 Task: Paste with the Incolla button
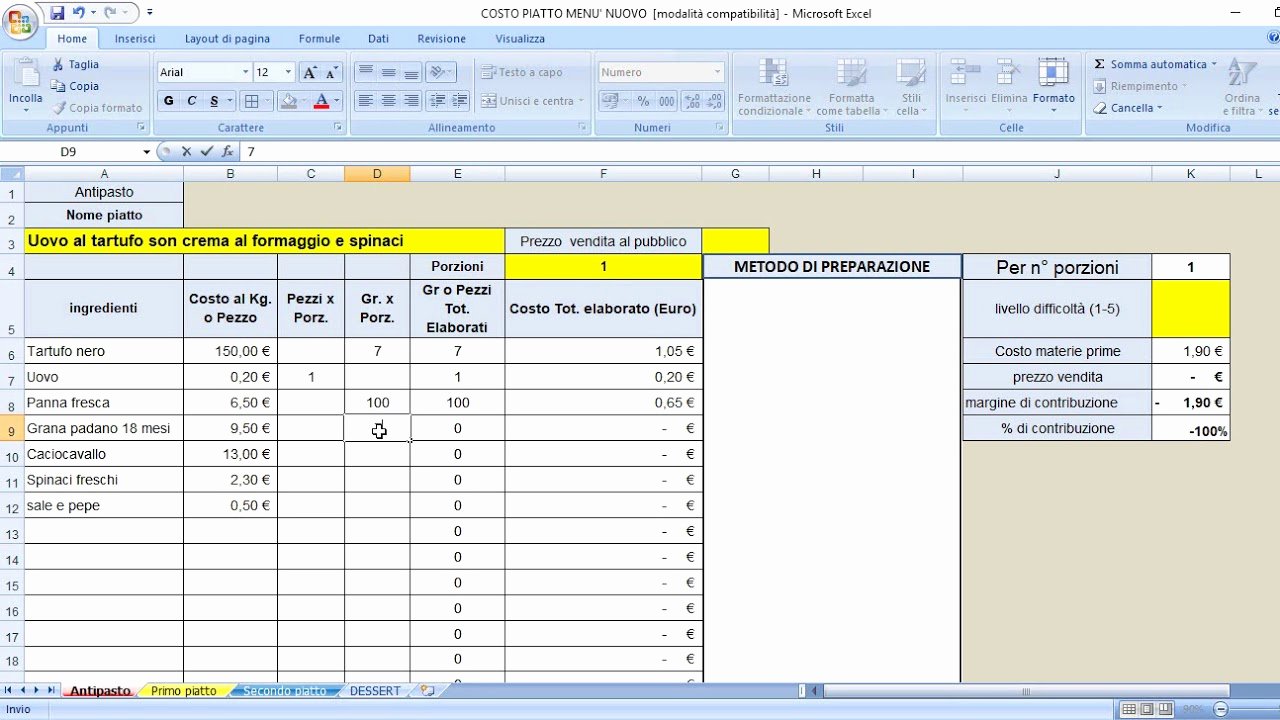tap(25, 82)
